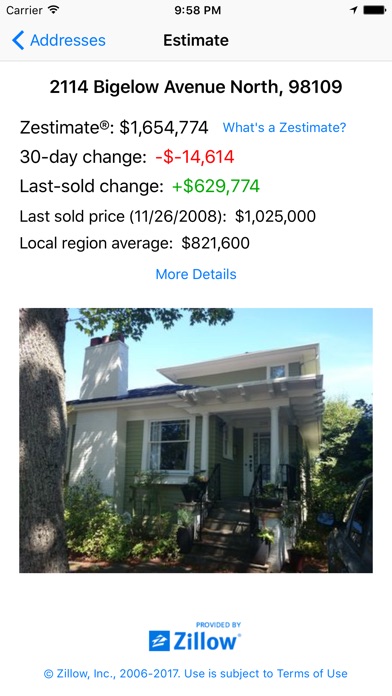
Task: Go back to Addresses
Action: coord(59,40)
